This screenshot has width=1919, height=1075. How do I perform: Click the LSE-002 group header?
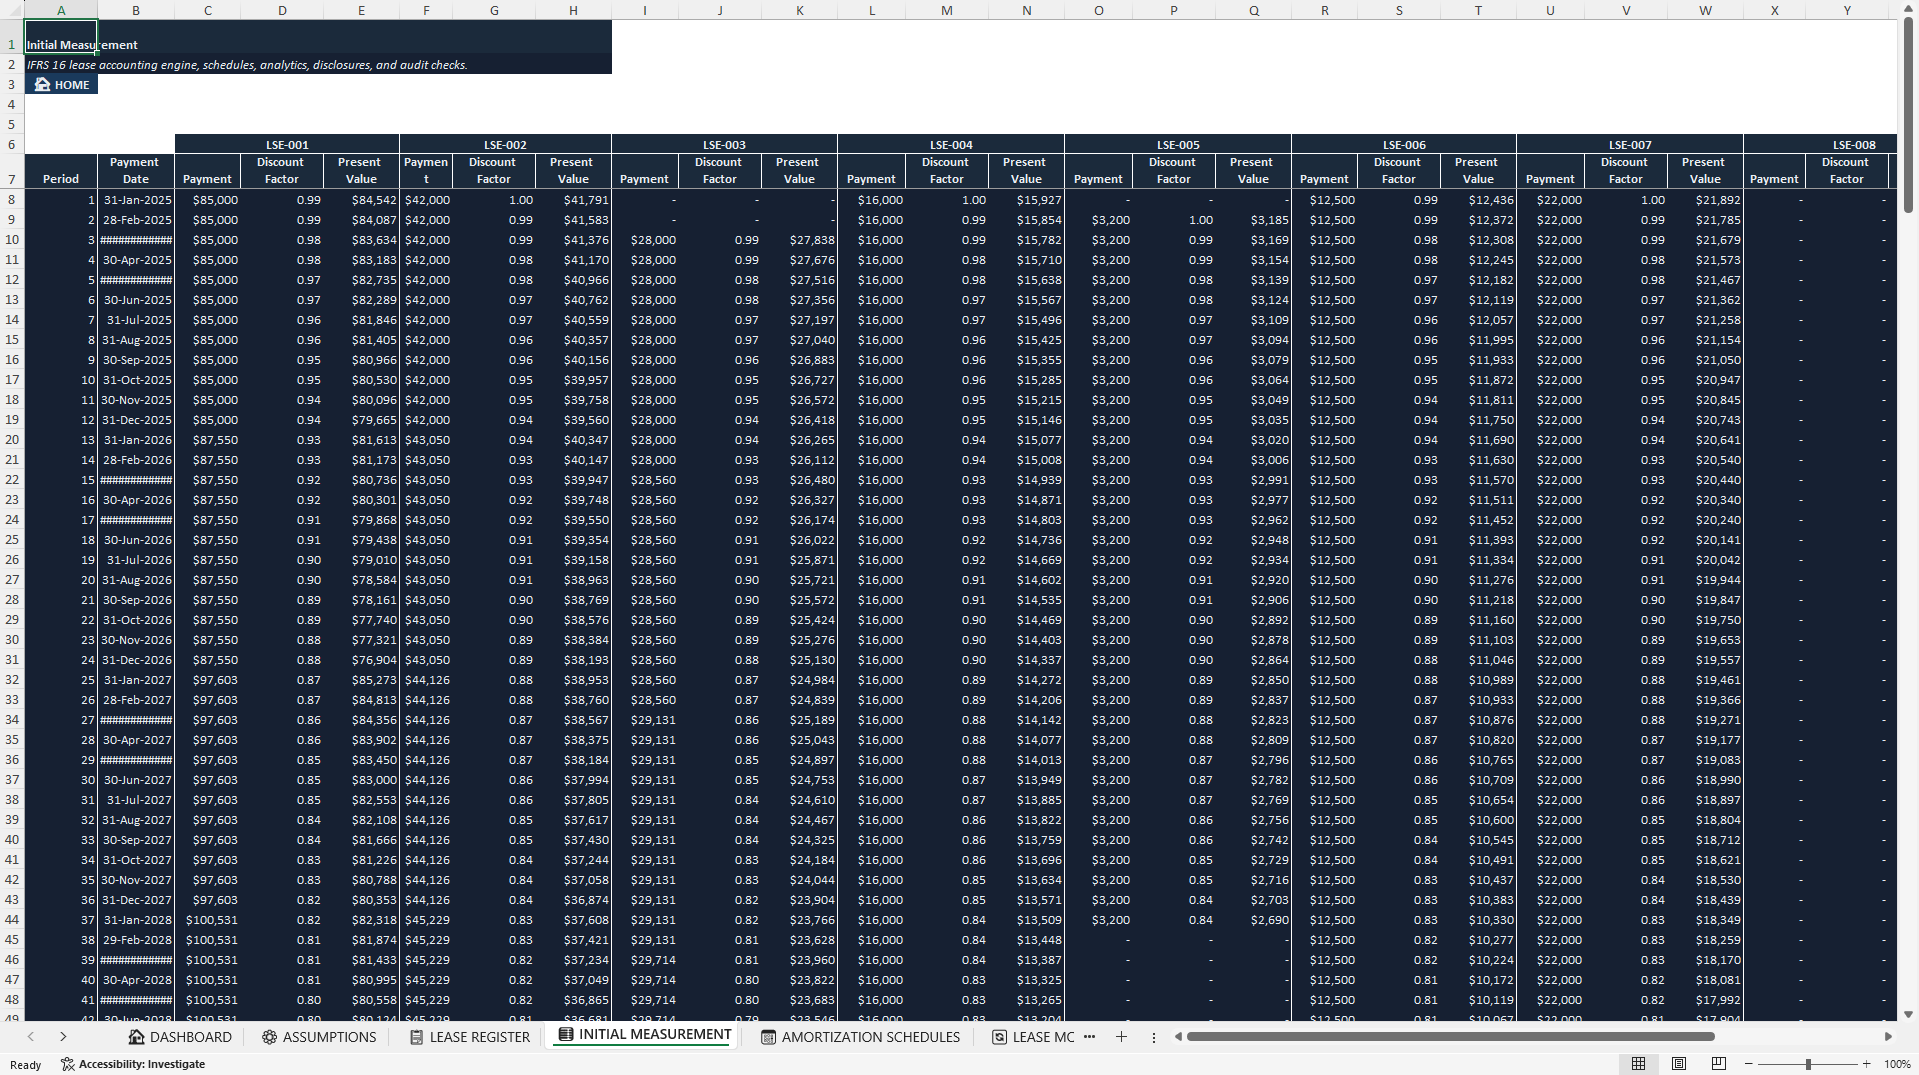(505, 145)
